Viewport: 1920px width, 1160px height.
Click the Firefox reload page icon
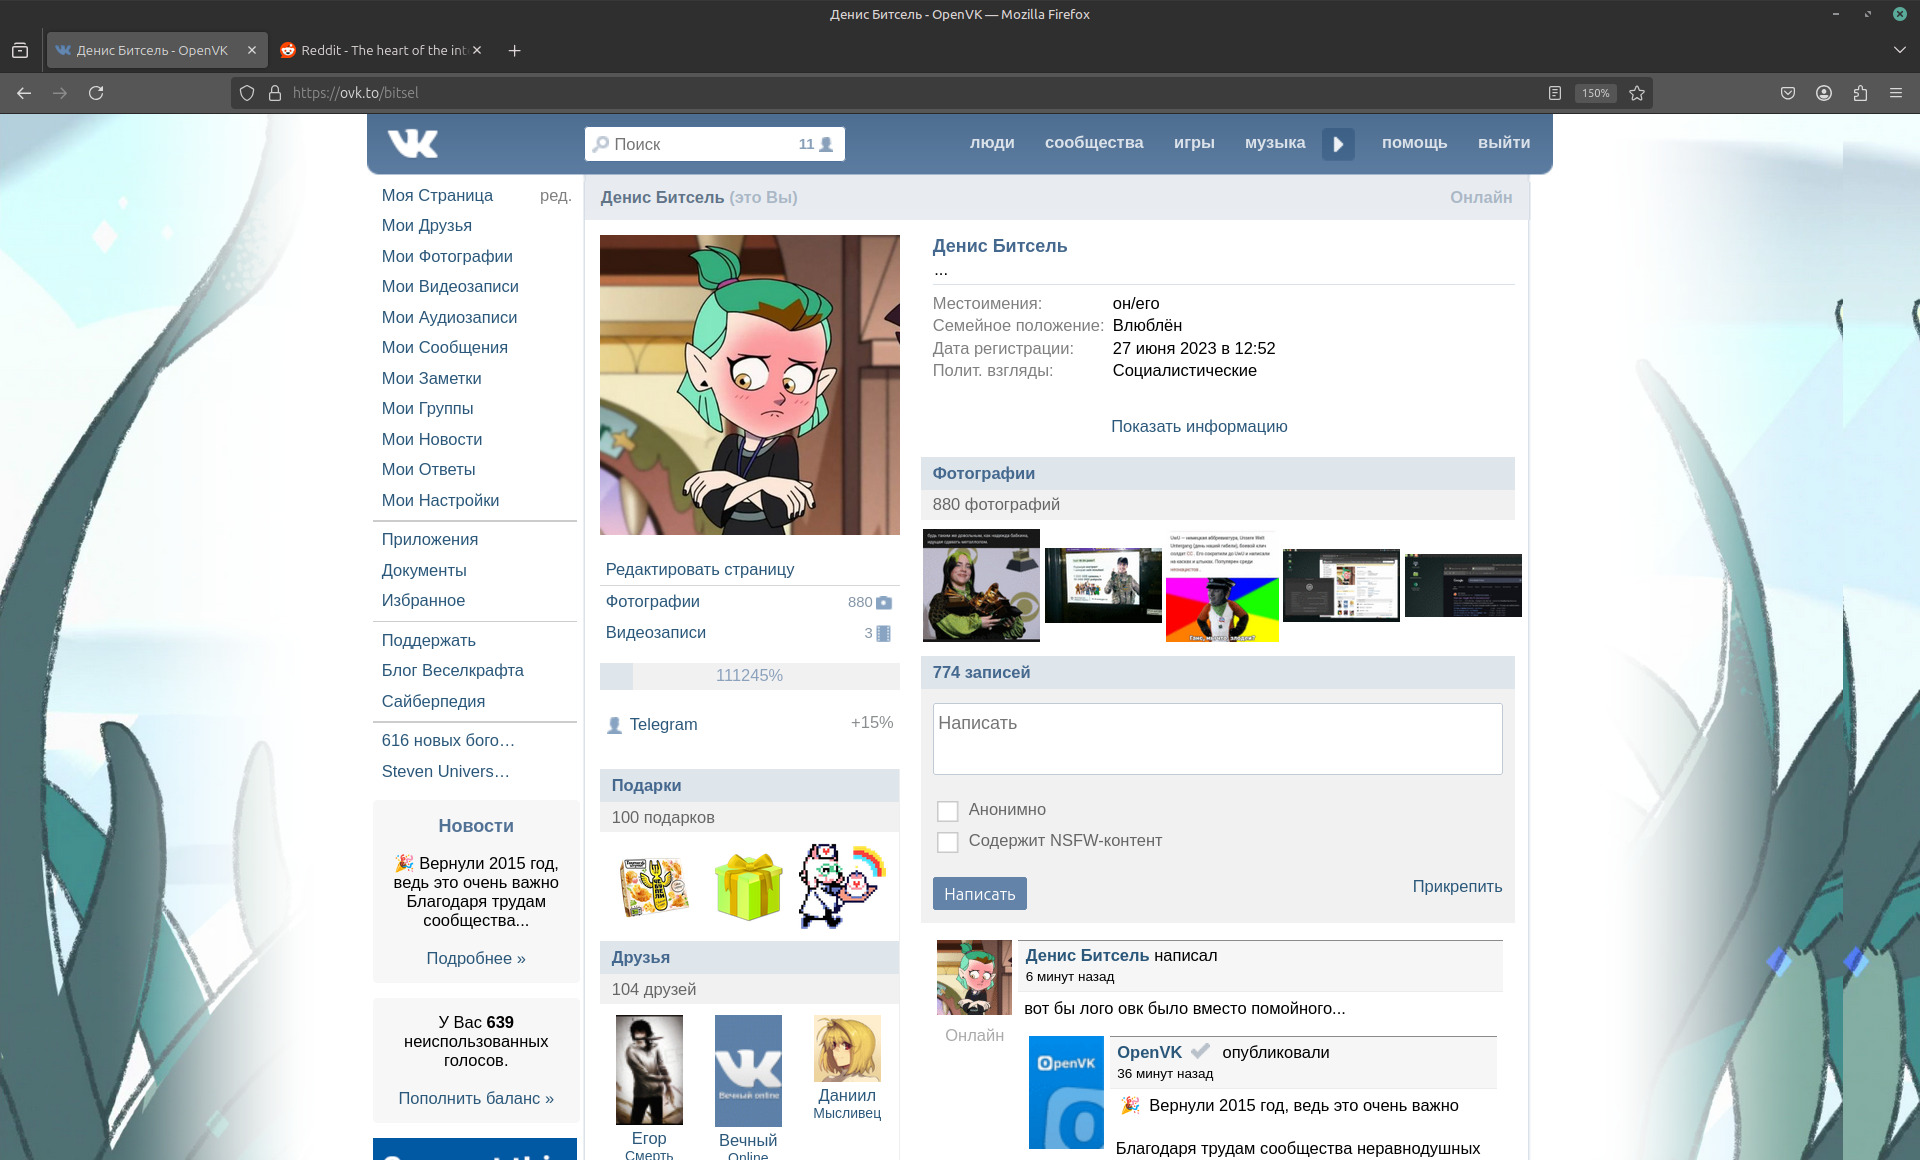(96, 93)
